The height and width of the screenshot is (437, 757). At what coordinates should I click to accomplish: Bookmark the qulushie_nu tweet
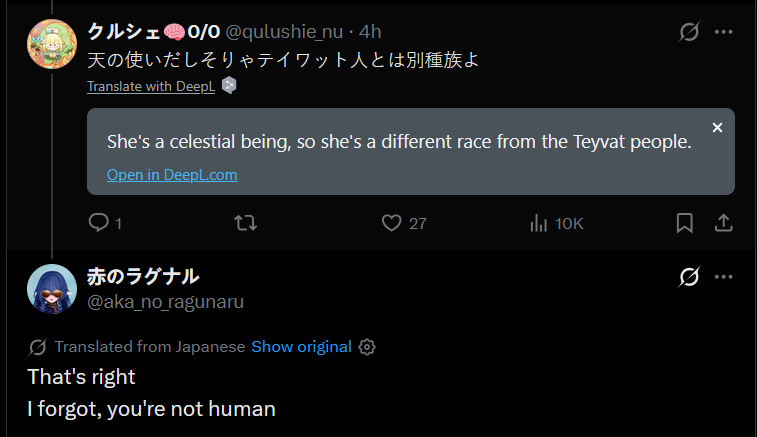(685, 222)
